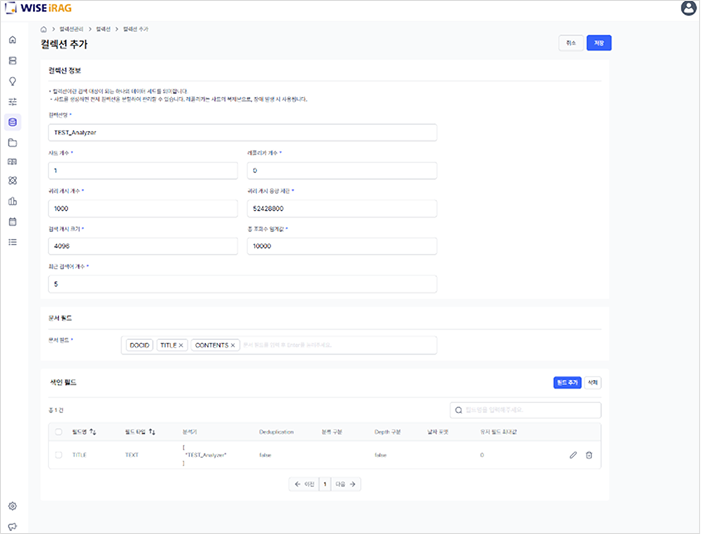Click the blue save button at top right

598,43
